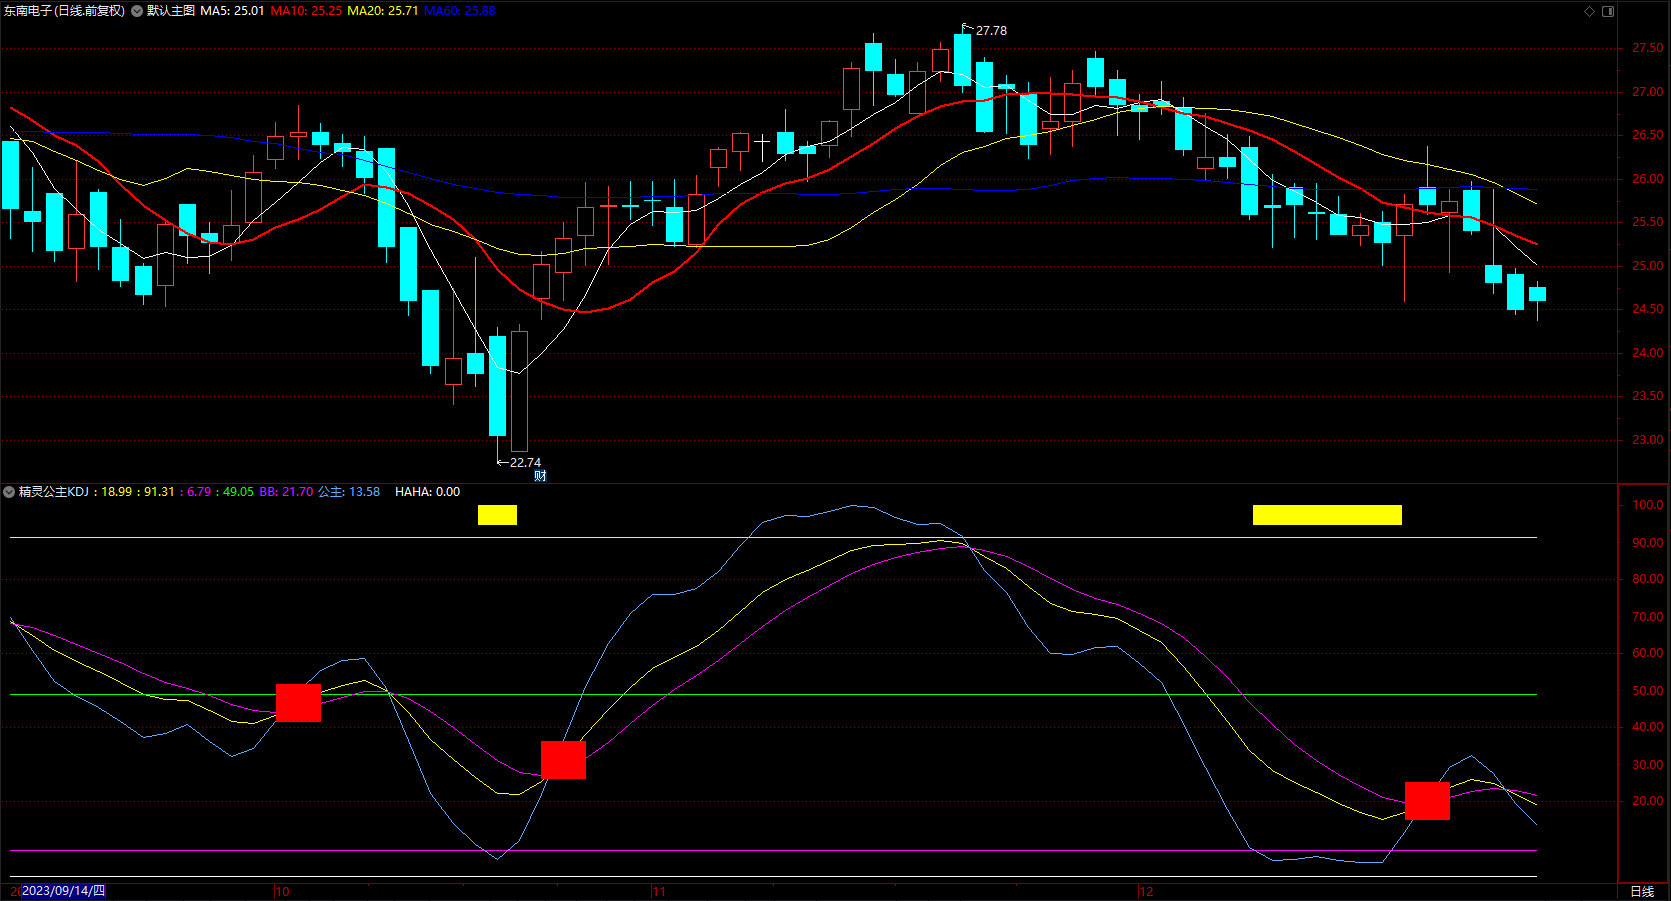Click the 100.0 KDJ axis label
The height and width of the screenshot is (901, 1671).
[x=1648, y=505]
